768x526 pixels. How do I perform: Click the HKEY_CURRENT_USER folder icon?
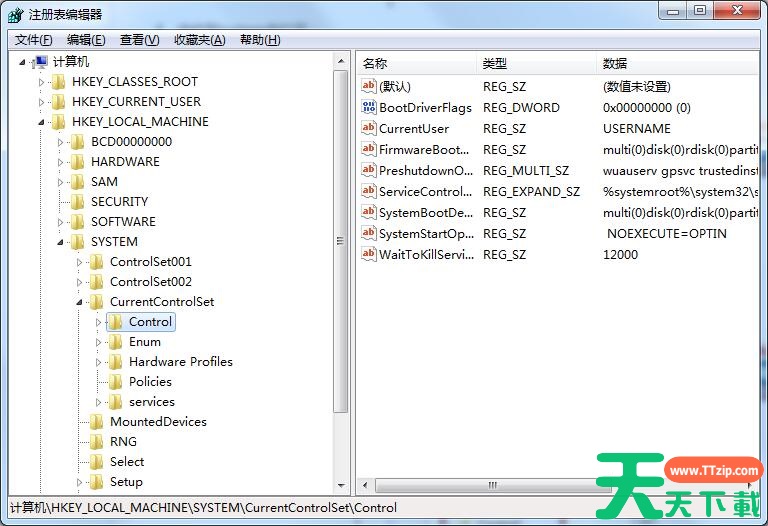pyautogui.click(x=58, y=102)
